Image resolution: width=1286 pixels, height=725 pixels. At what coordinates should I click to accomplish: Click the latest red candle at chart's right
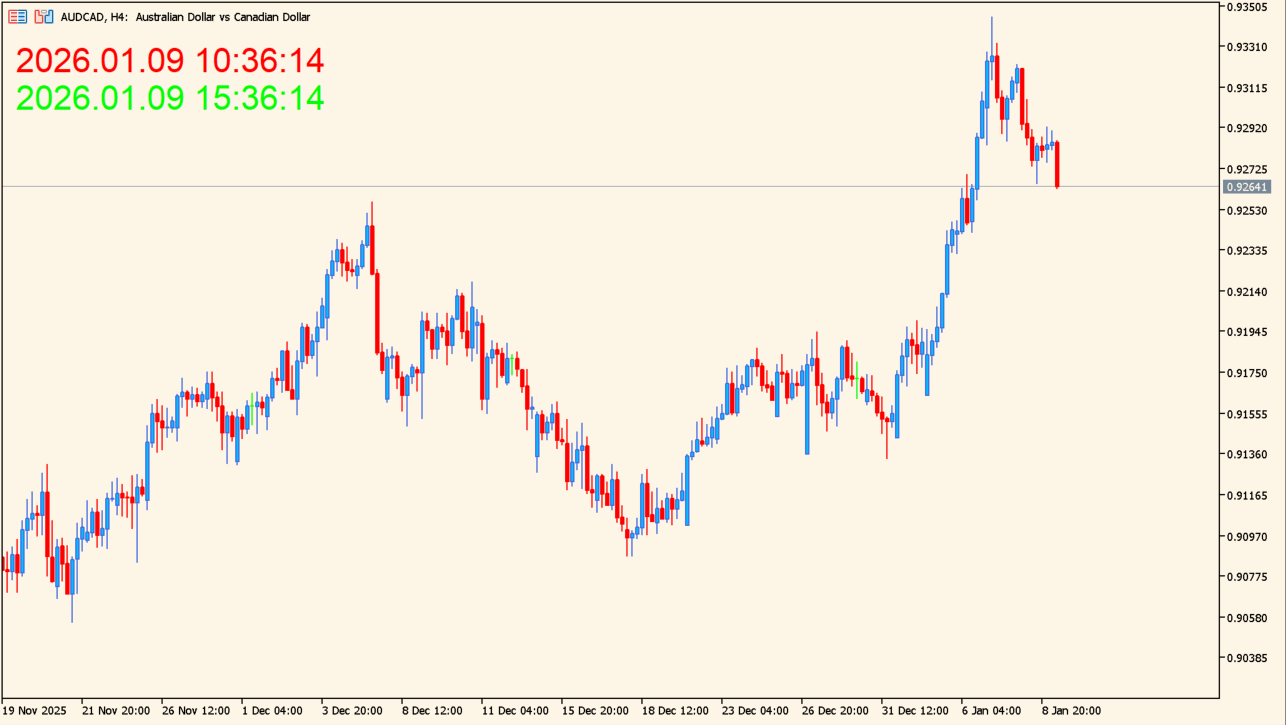(x=1057, y=164)
